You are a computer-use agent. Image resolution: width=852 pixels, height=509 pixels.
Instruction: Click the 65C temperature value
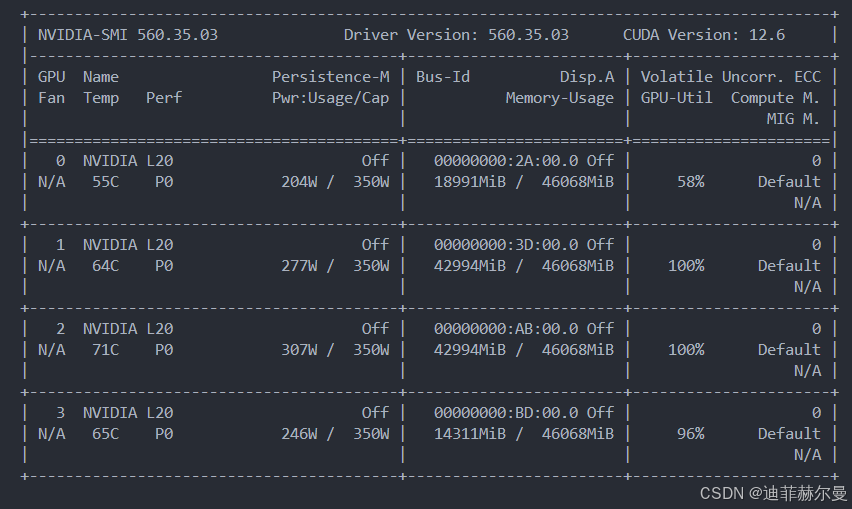click(x=105, y=434)
